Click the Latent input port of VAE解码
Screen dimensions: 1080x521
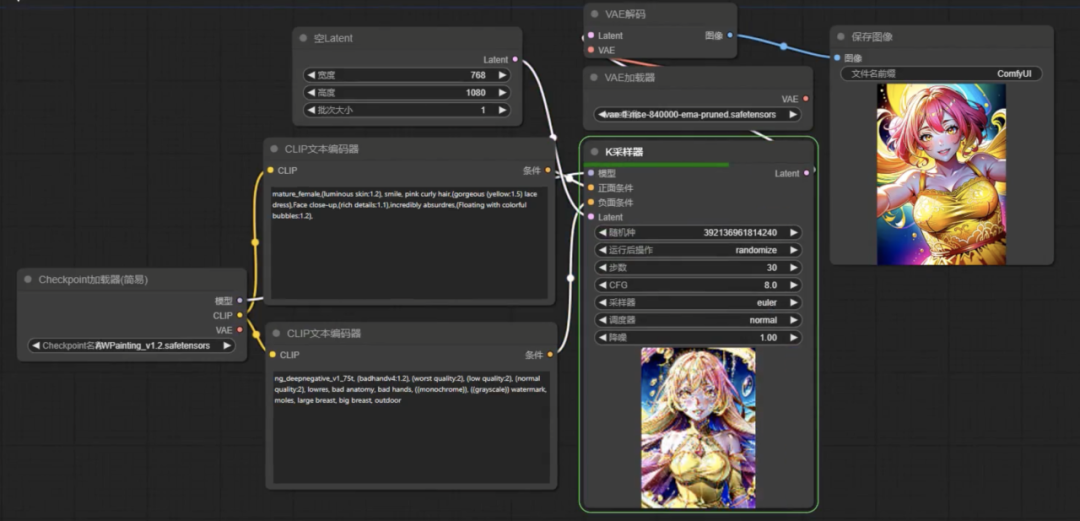click(591, 35)
